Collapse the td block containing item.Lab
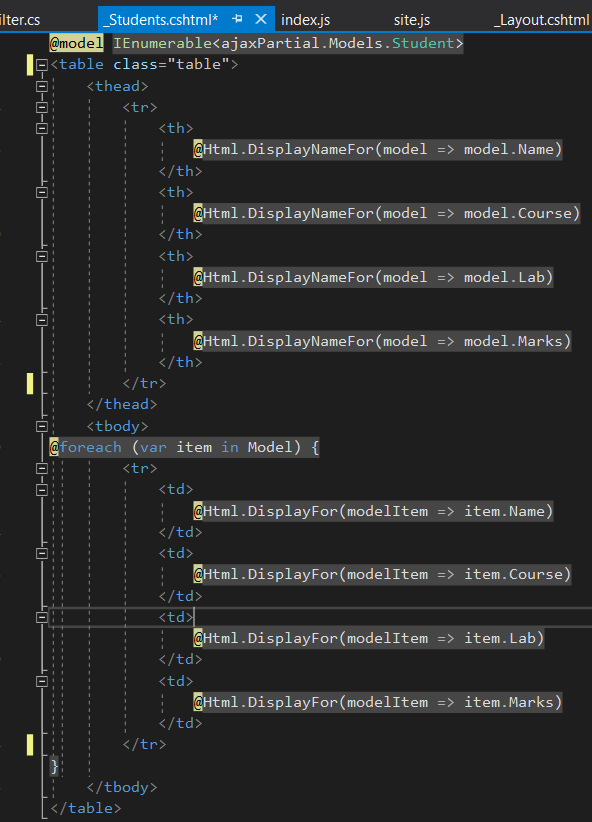The image size is (592, 822). pyautogui.click(x=42, y=618)
